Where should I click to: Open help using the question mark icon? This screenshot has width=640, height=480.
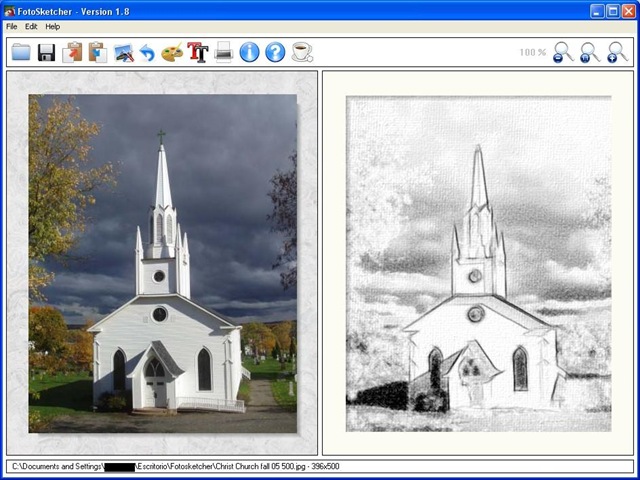276,52
